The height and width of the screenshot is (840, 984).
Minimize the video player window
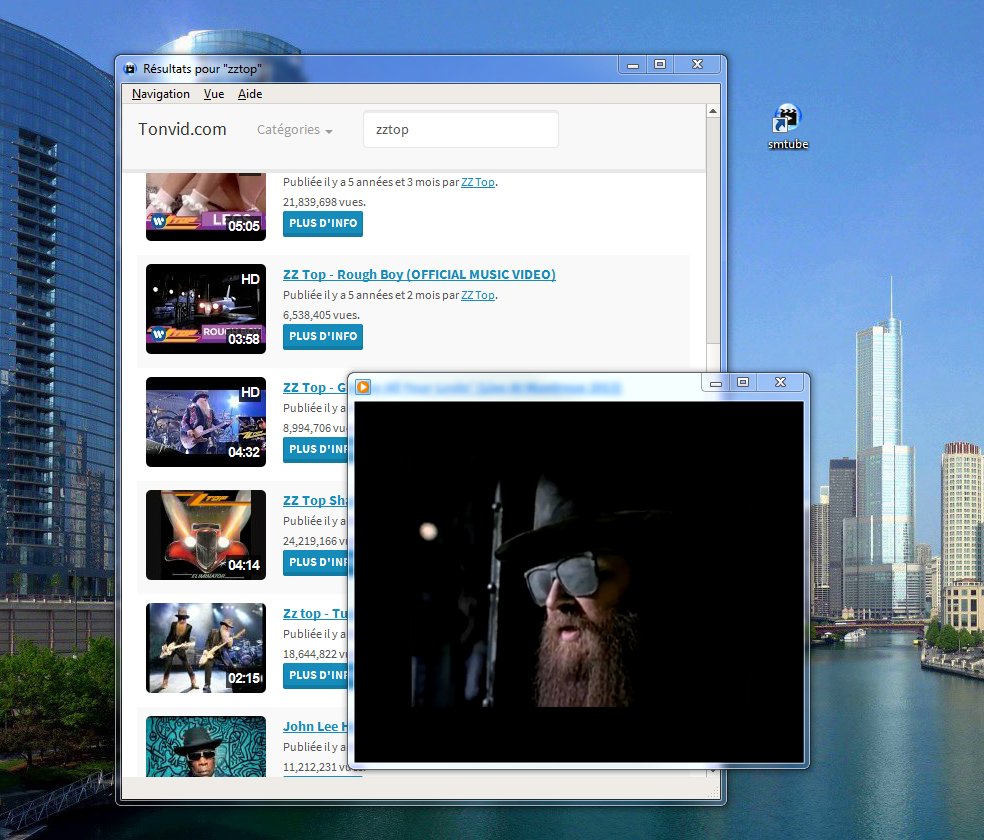click(716, 382)
